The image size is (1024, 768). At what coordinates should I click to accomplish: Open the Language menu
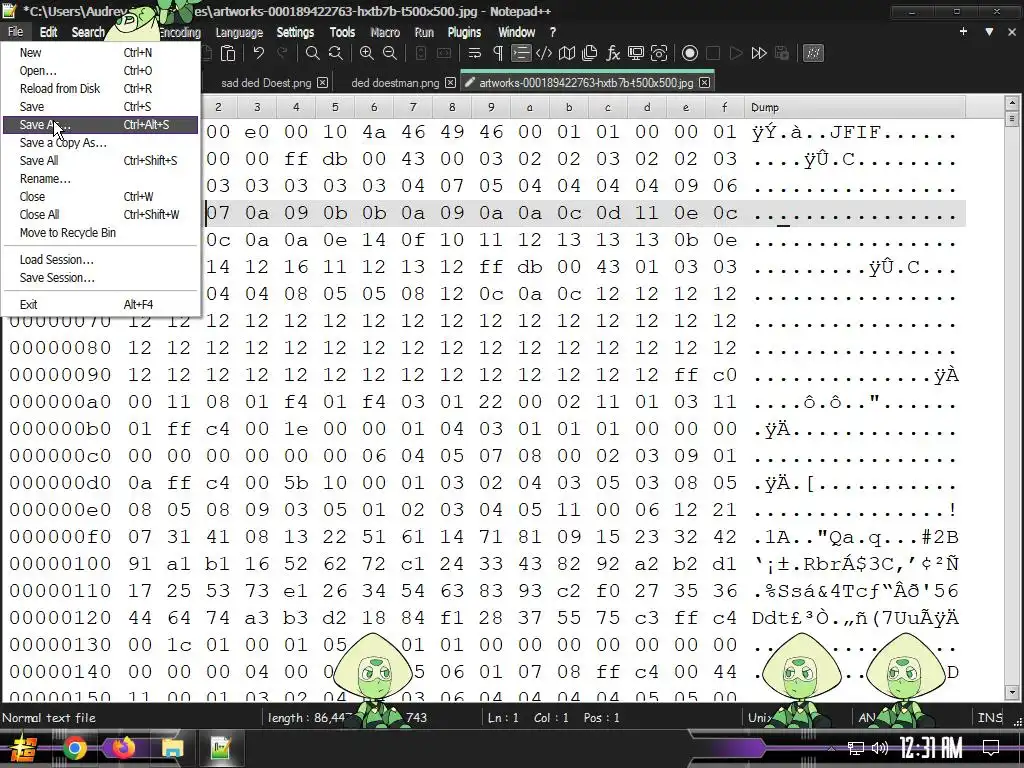pos(239,32)
